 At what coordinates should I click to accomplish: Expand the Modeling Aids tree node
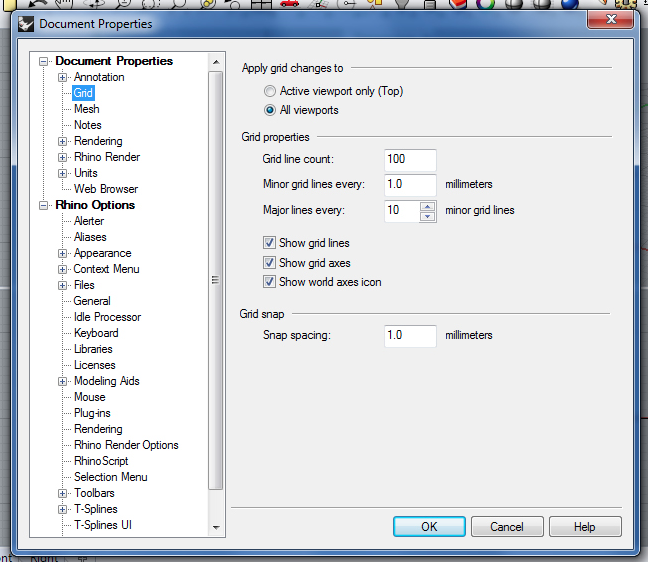[x=62, y=381]
